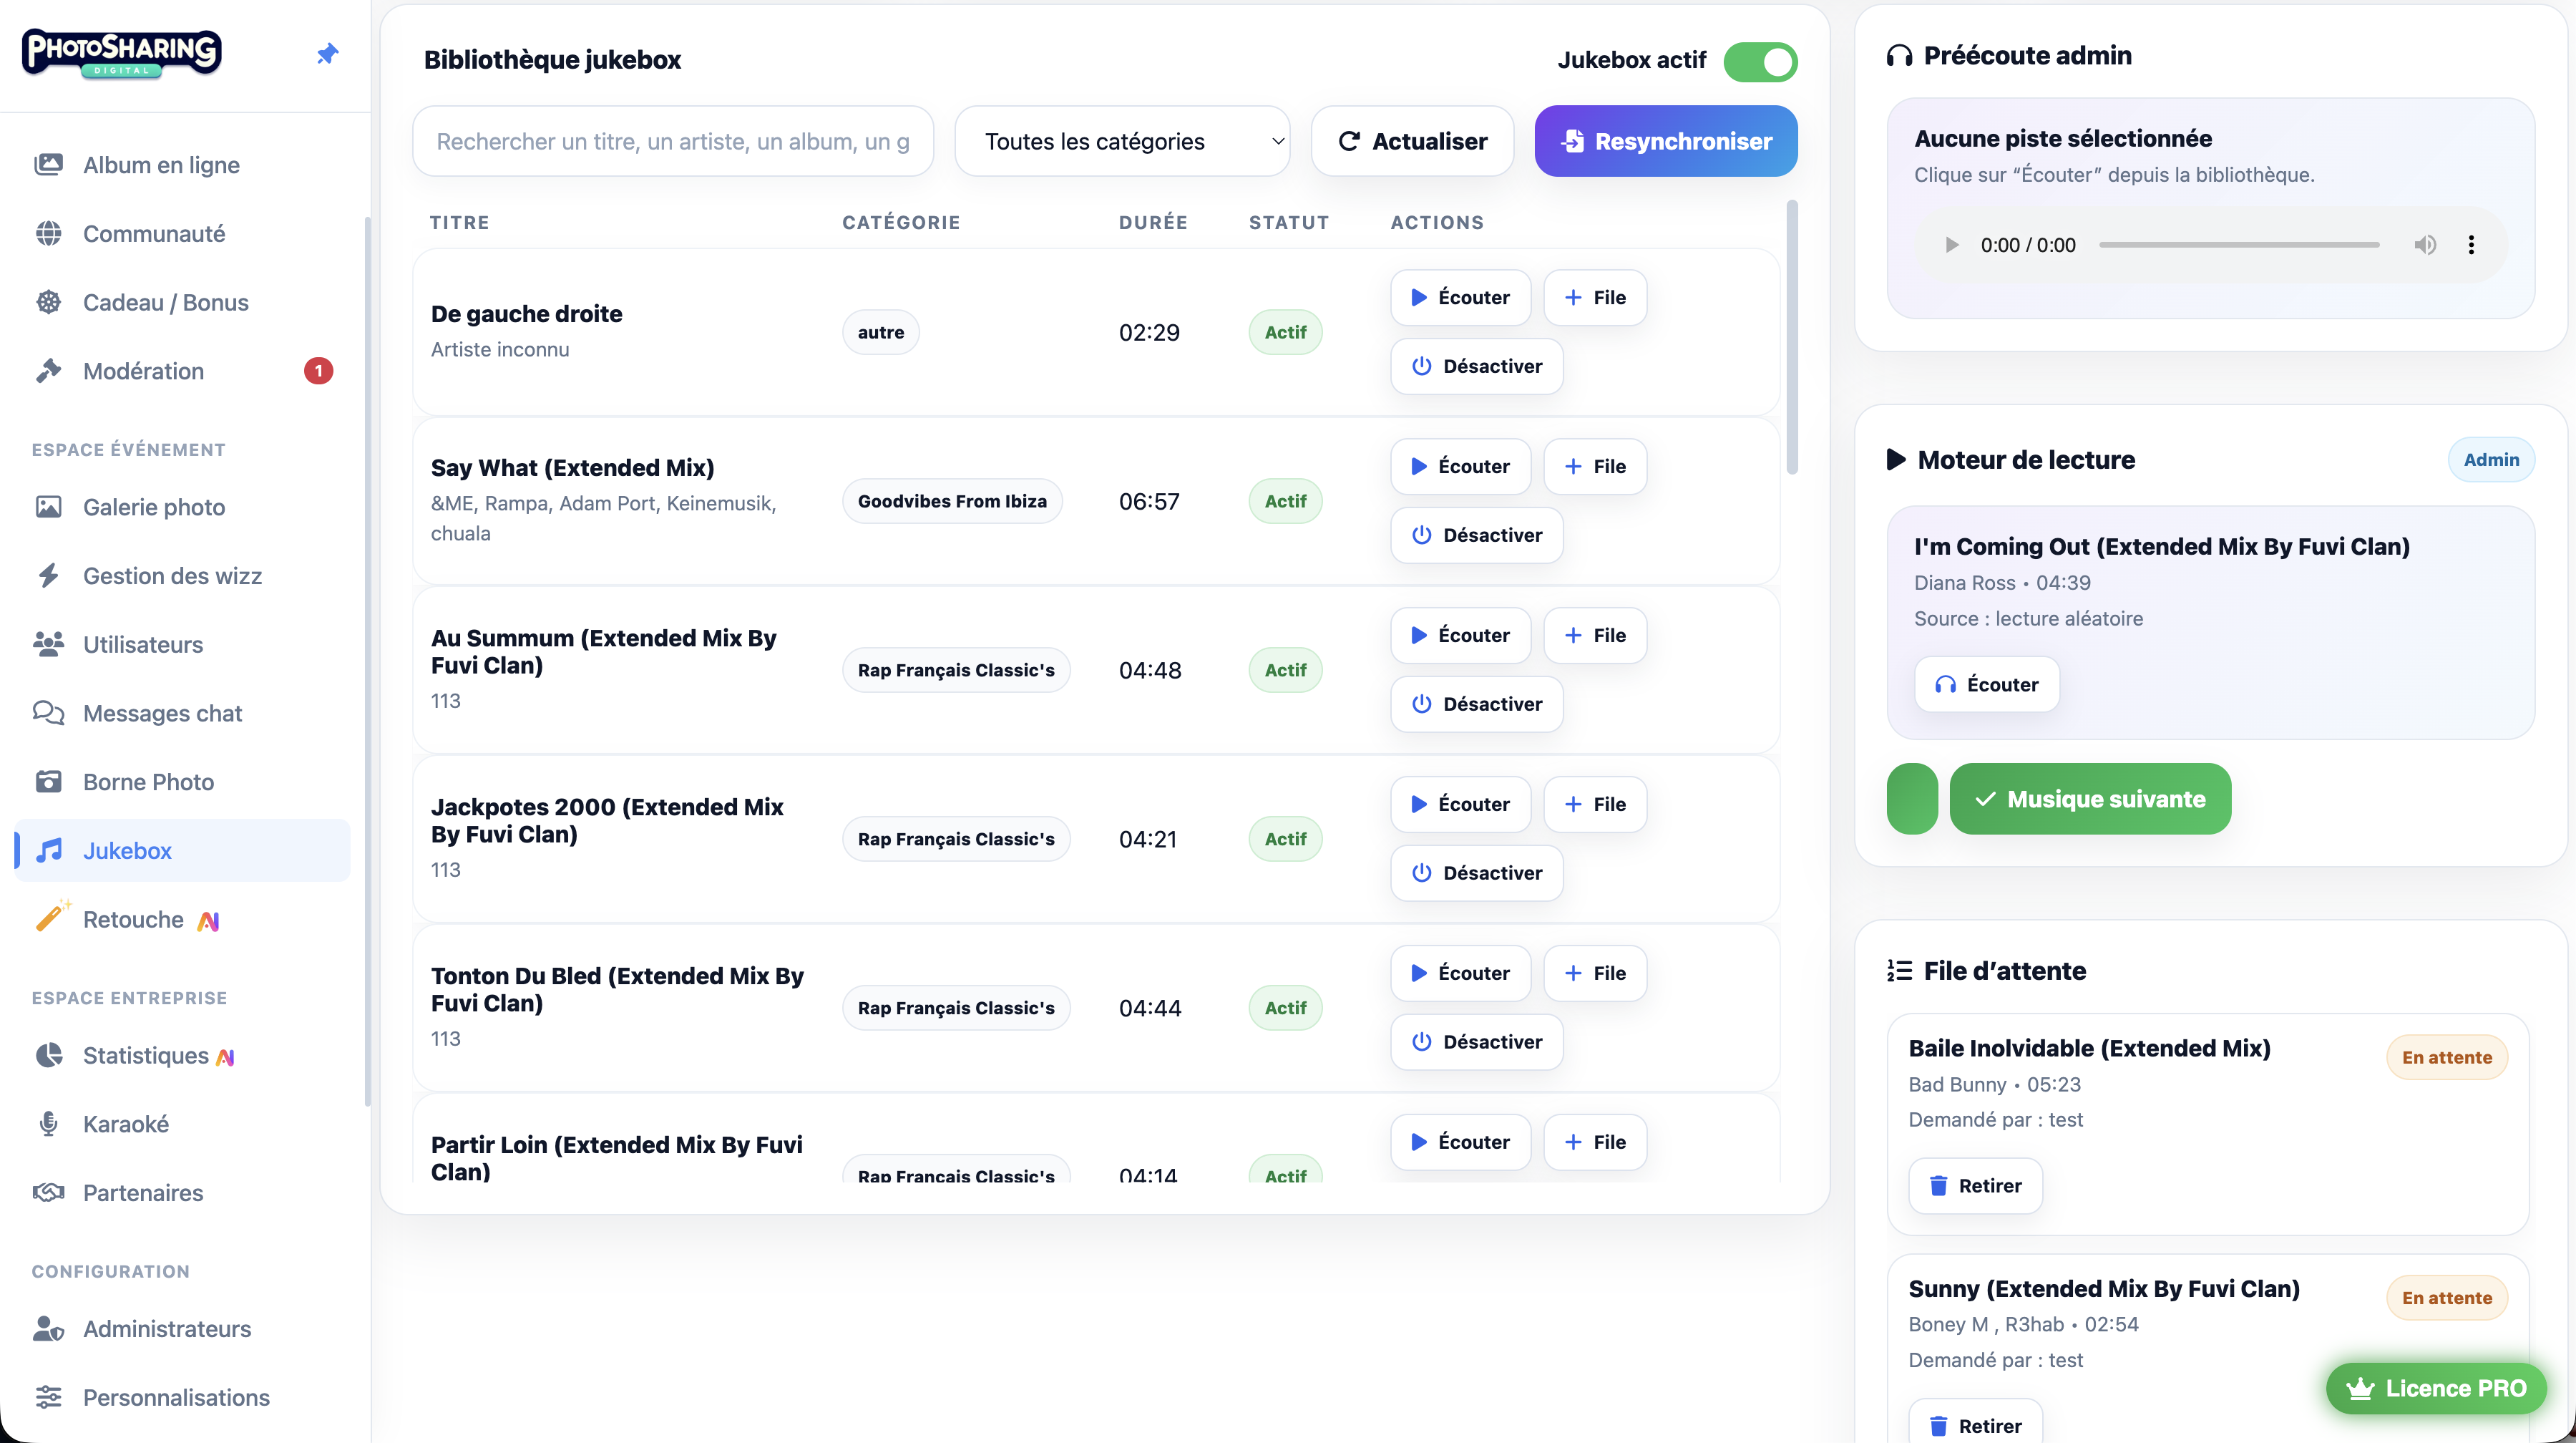Click the pin sidebar icon
Viewport: 2576px width, 1443px height.
pos(327,54)
